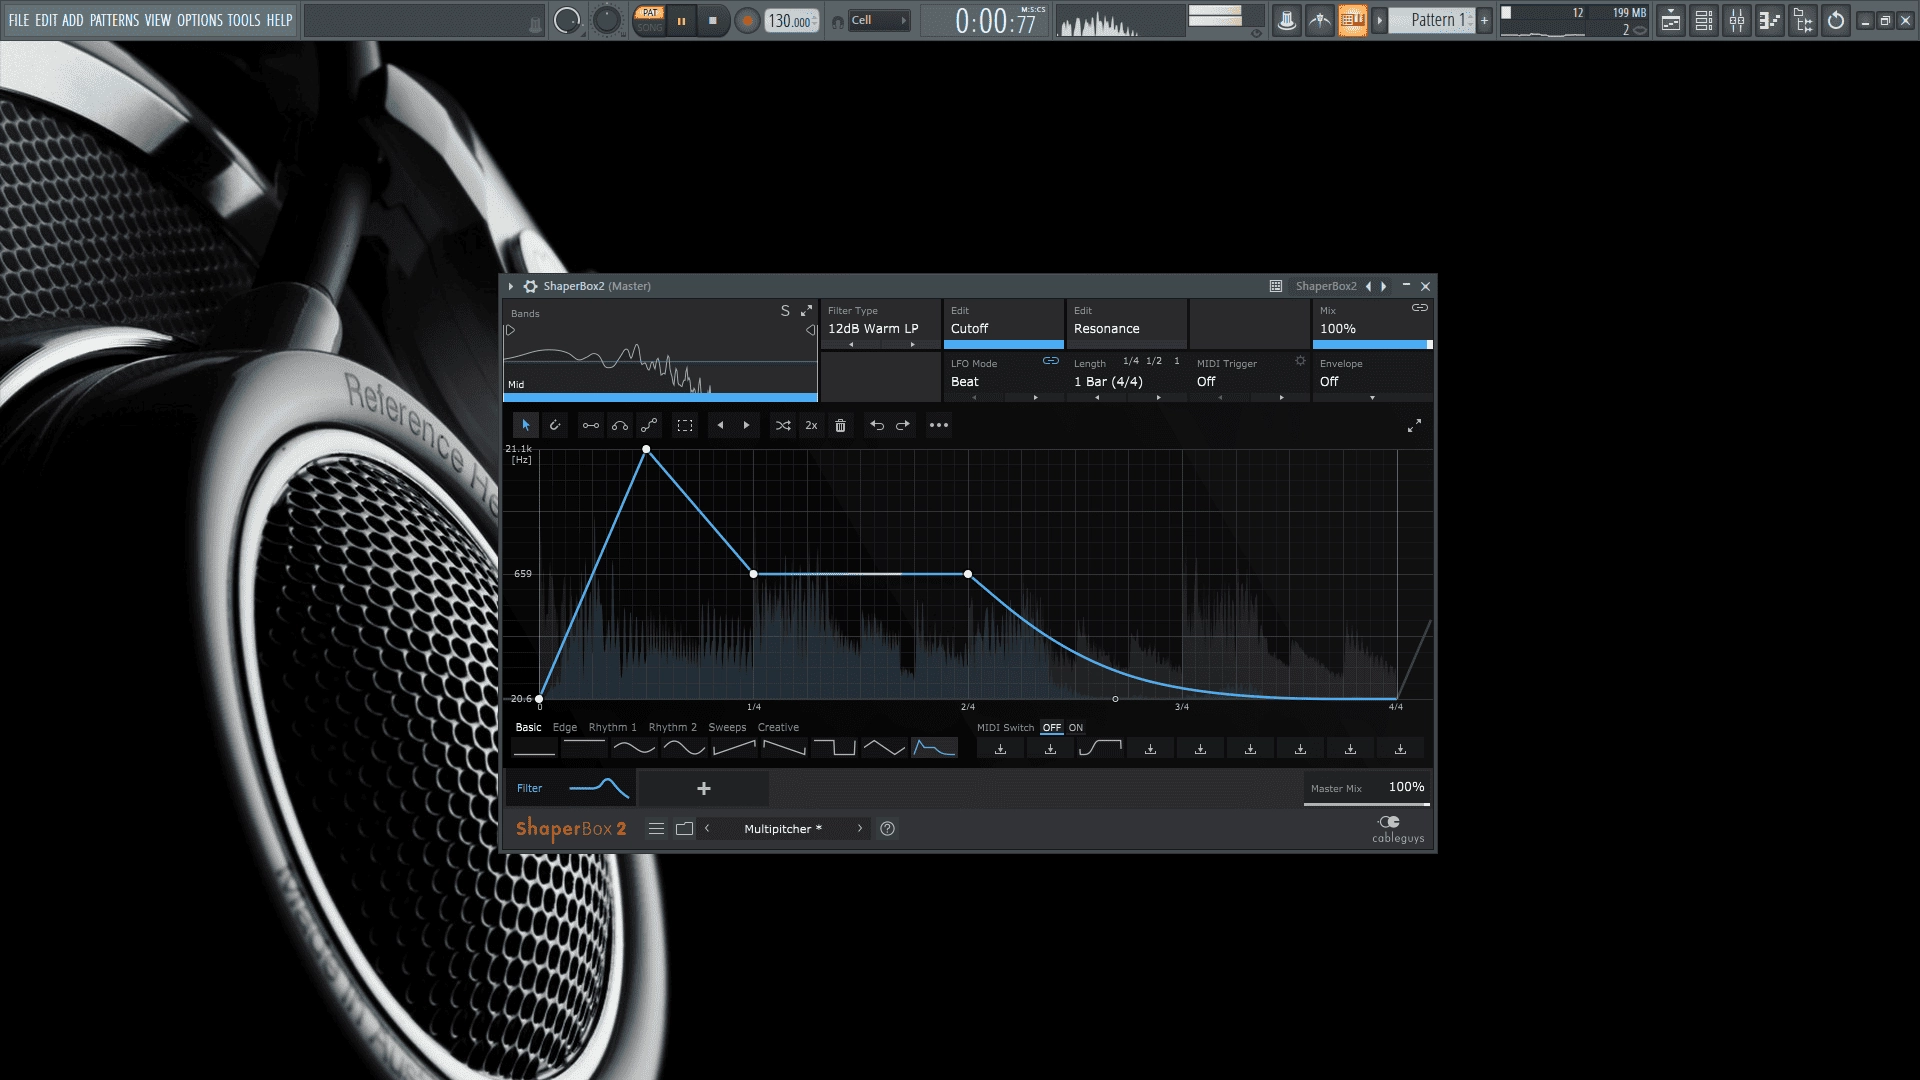Open the PATTERNS menu

[114, 20]
